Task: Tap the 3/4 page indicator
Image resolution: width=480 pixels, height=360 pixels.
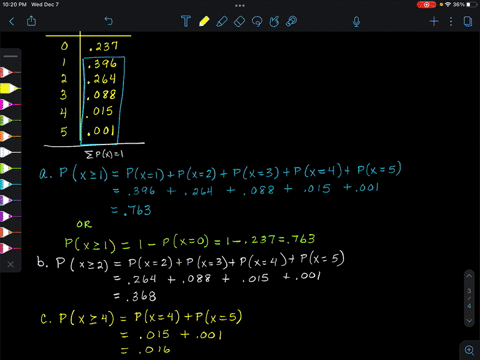Action: [x=469, y=298]
